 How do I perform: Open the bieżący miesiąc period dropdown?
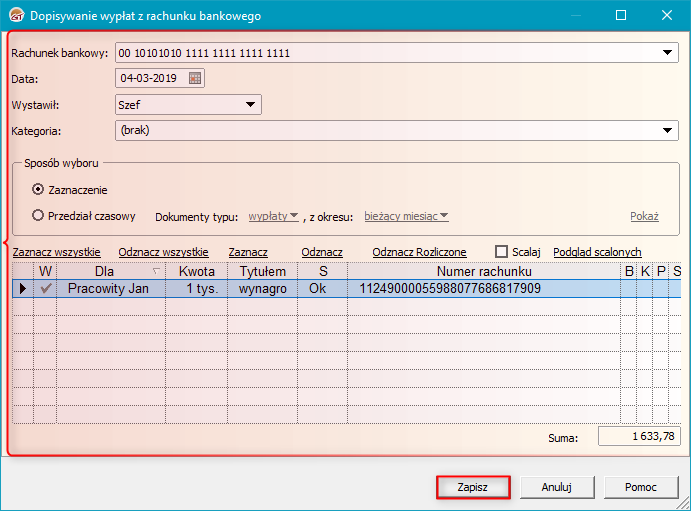coord(406,216)
